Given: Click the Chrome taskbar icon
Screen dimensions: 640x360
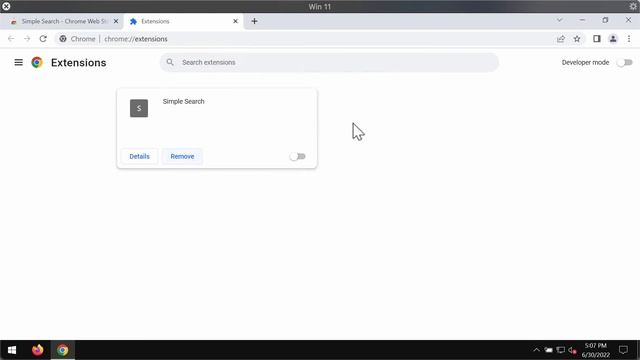Looking at the screenshot, I should point(62,350).
